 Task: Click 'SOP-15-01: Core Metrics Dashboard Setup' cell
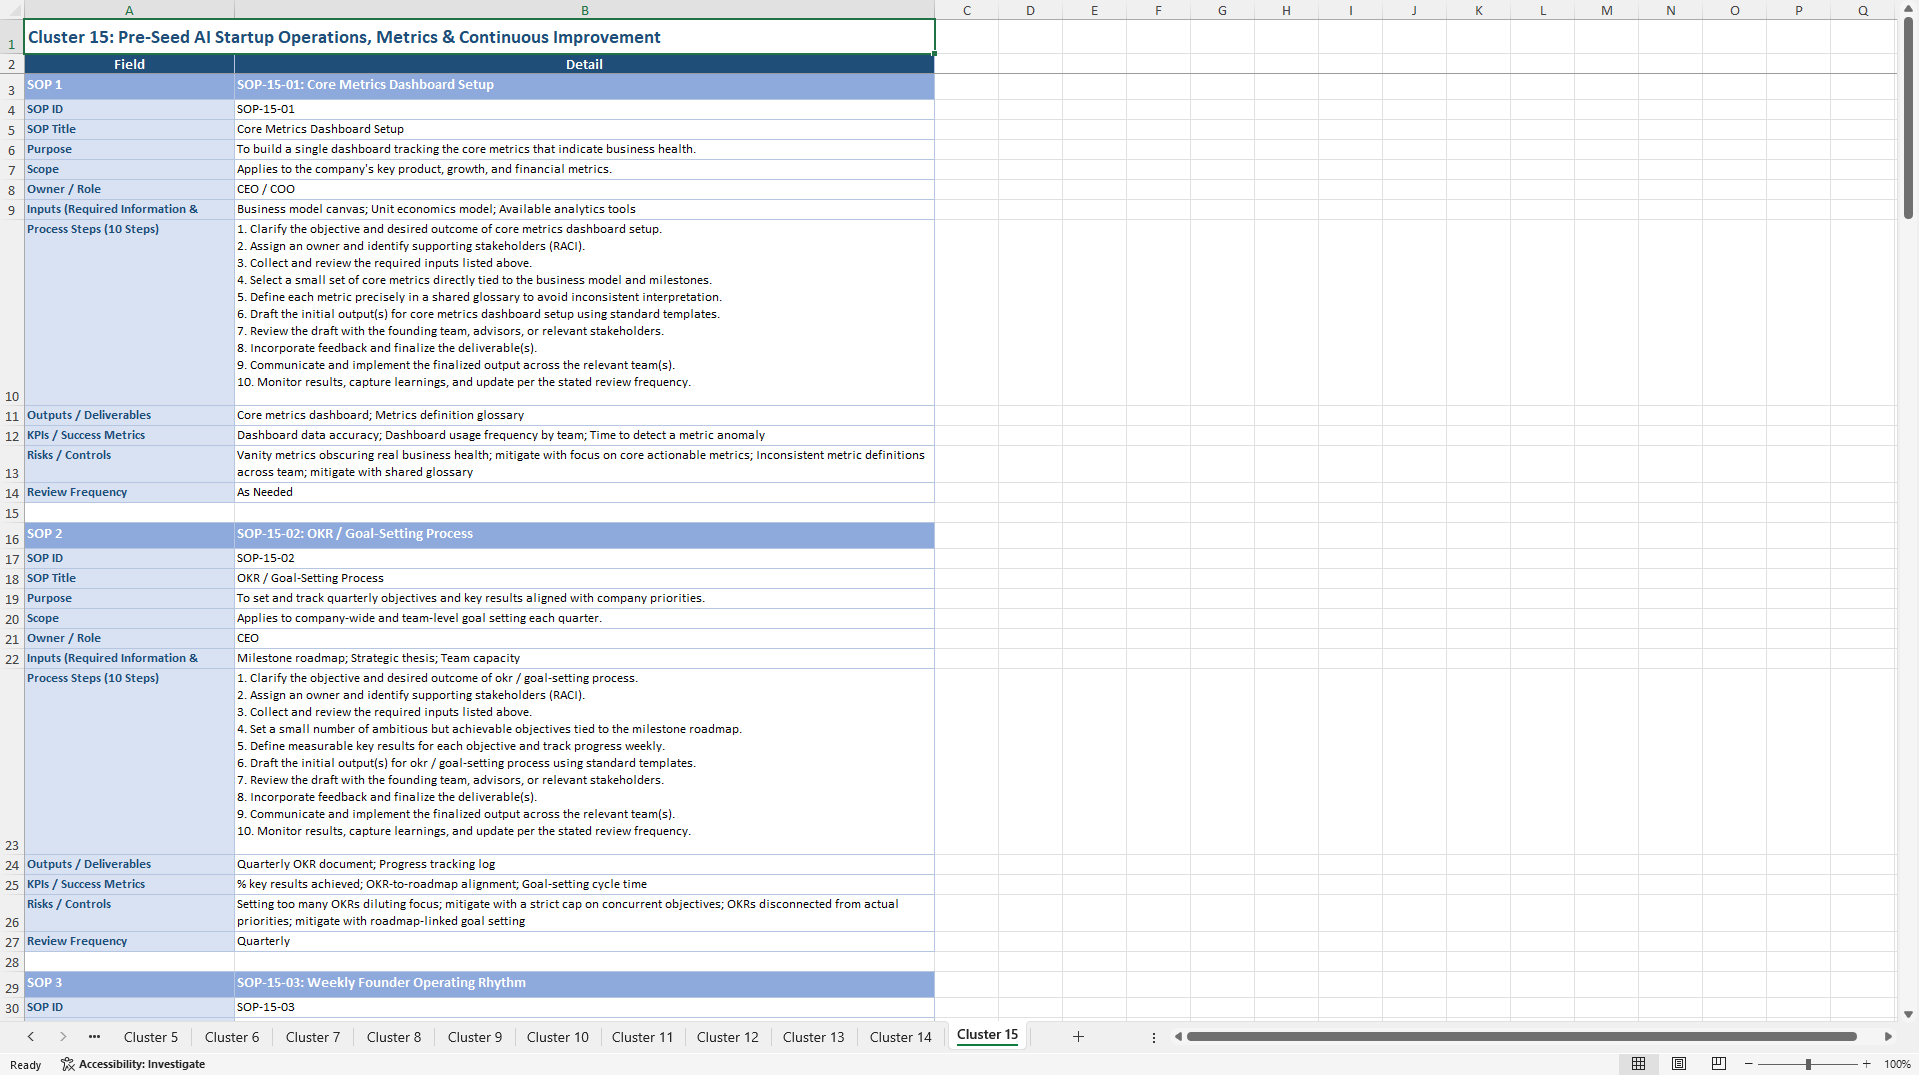coord(585,86)
